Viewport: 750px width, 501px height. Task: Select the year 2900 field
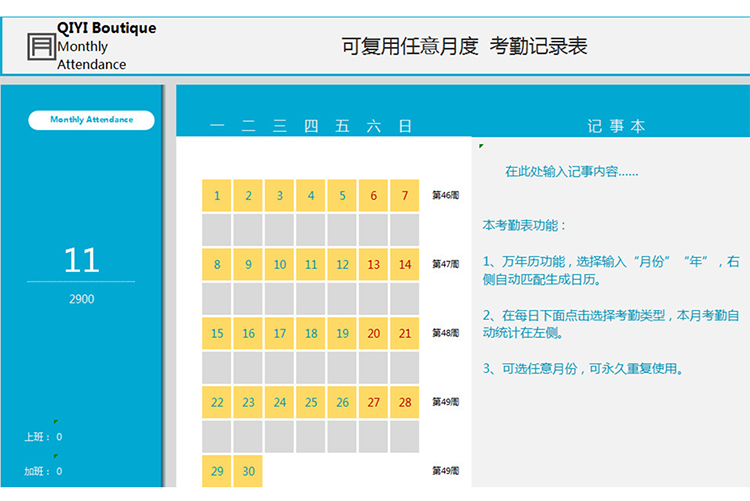tap(81, 299)
